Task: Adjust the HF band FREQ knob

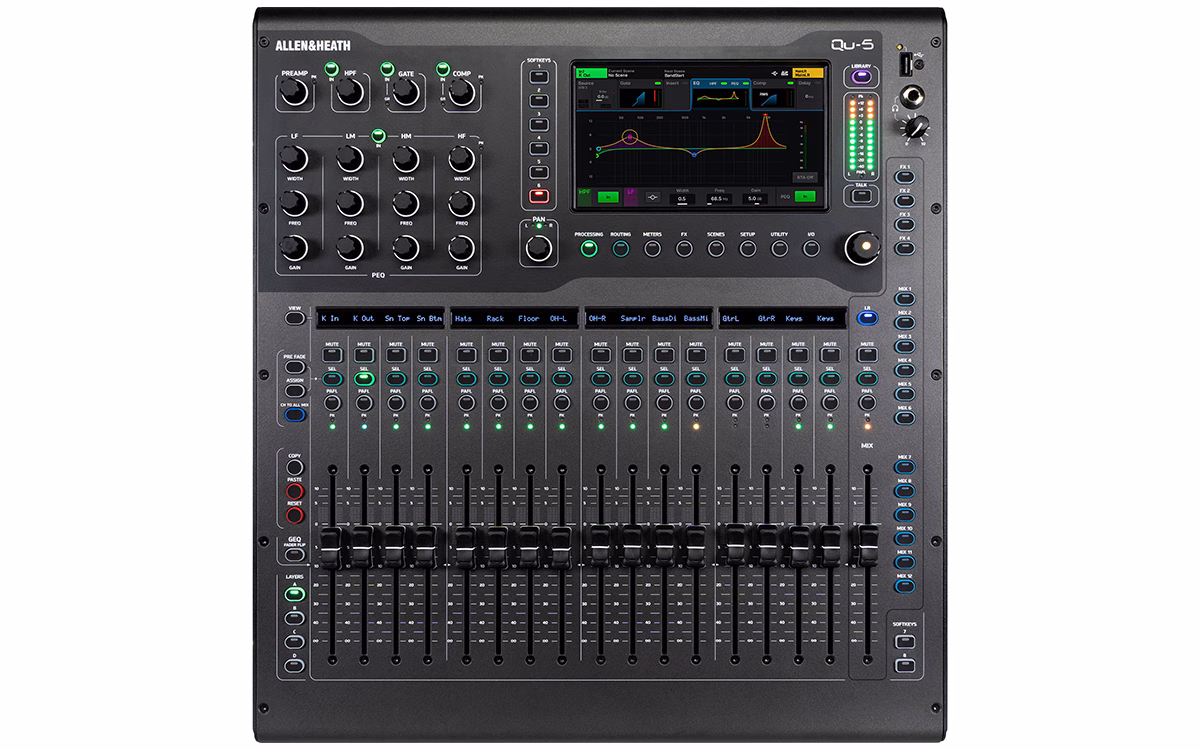Action: click(461, 204)
